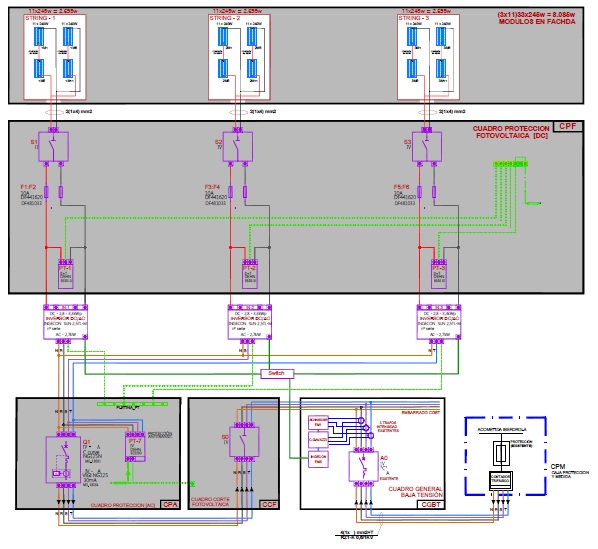Click the CPF panel label
Viewport: 598px width, 549px height.
[x=568, y=126]
